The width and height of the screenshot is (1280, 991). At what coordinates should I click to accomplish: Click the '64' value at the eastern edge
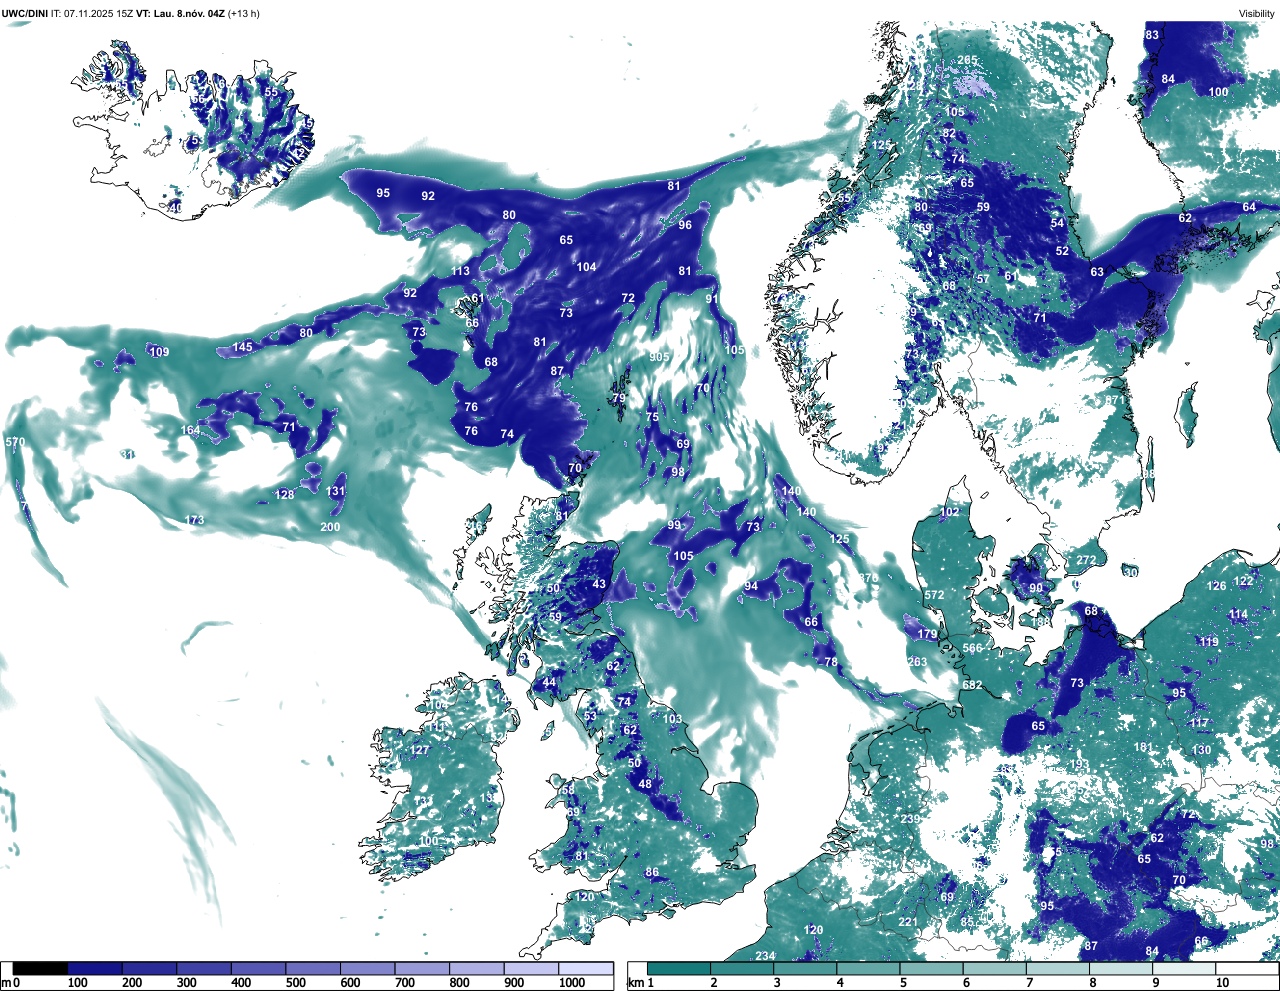(x=1249, y=207)
